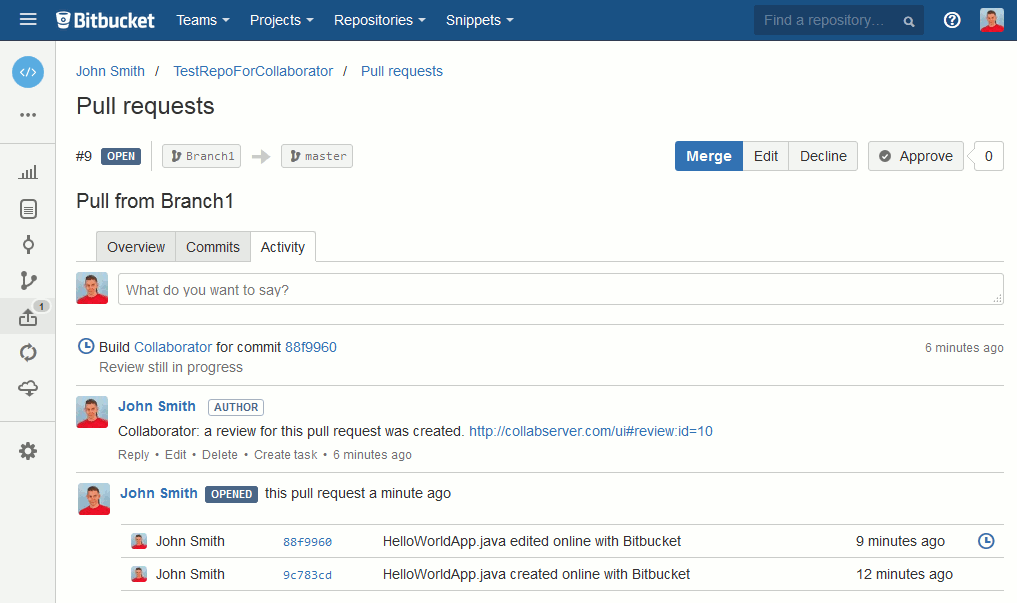This screenshot has width=1017, height=603.
Task: Approve the pull request
Action: tap(915, 156)
